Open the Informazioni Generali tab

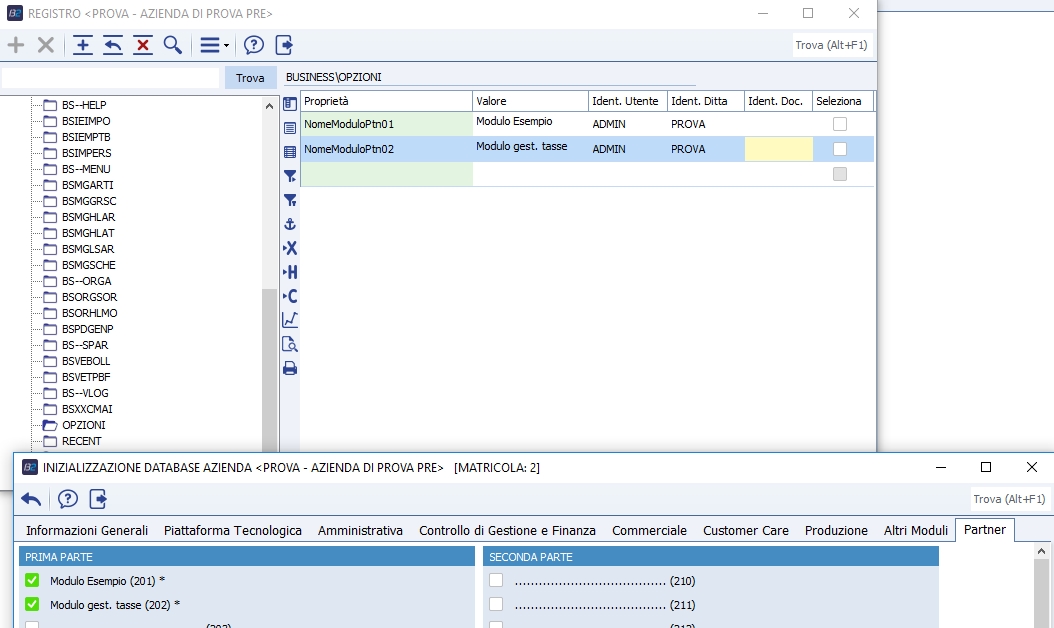(87, 531)
